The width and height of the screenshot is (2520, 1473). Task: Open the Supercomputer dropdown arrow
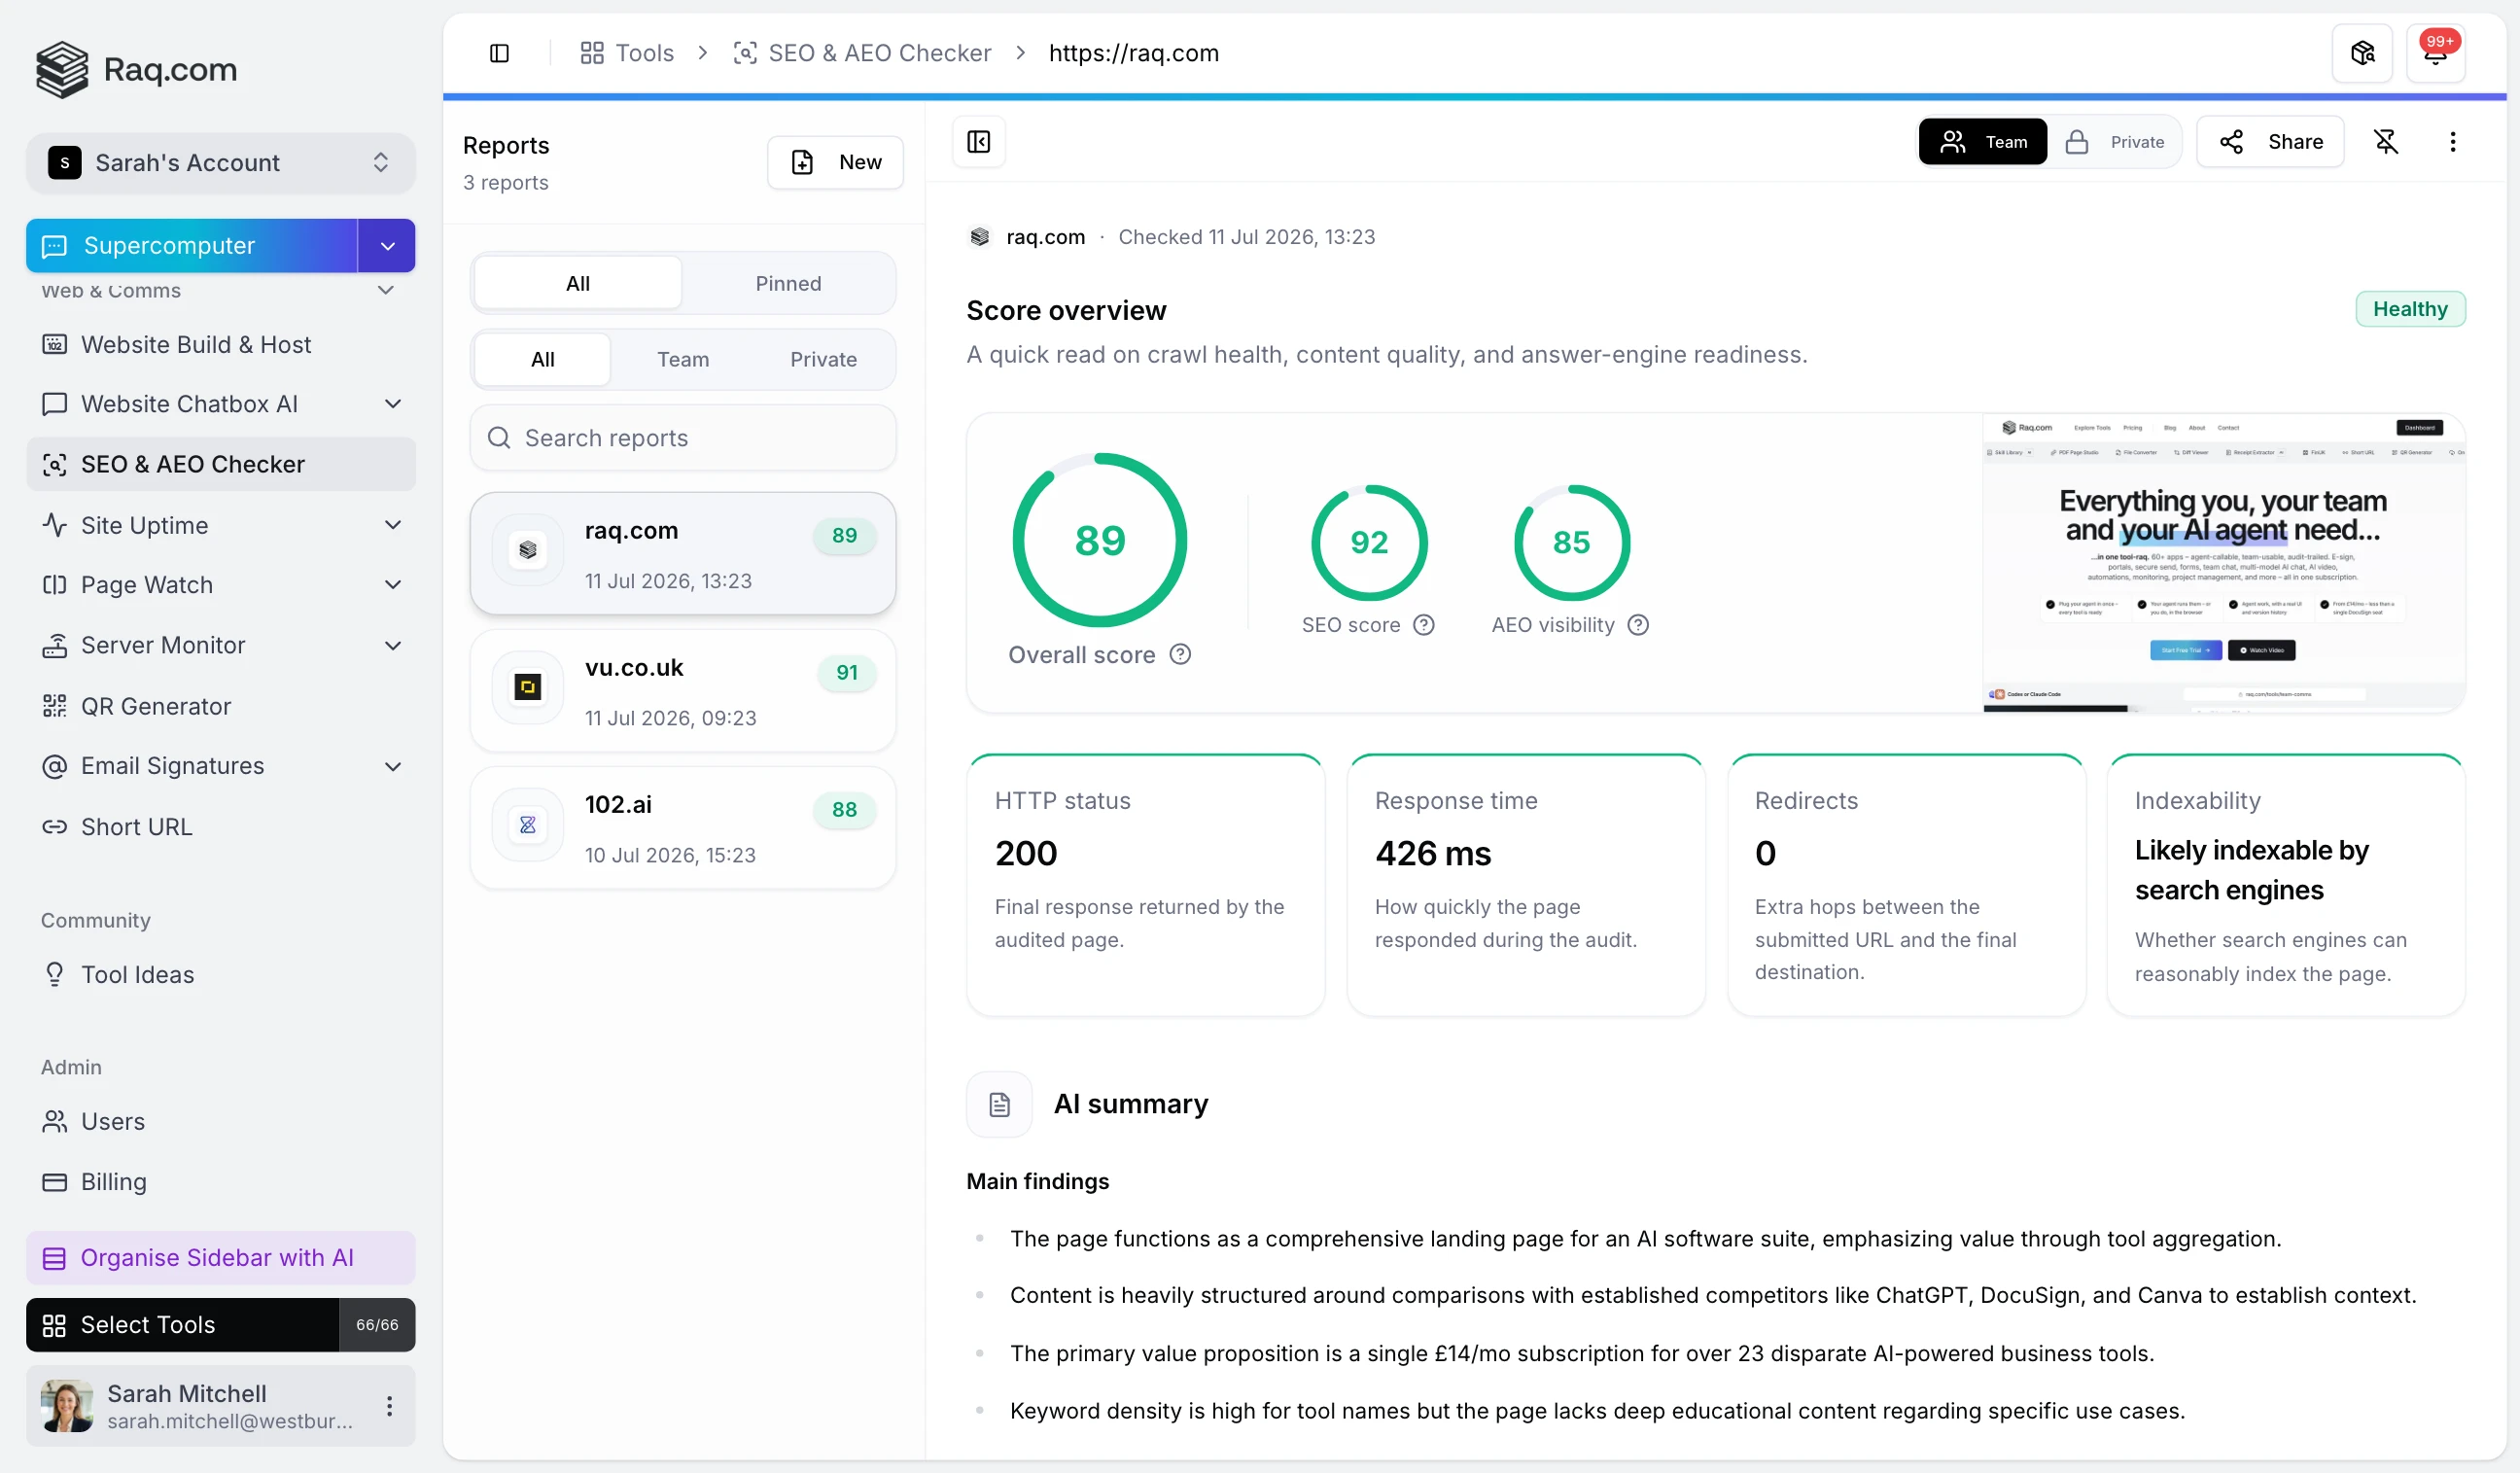(387, 245)
